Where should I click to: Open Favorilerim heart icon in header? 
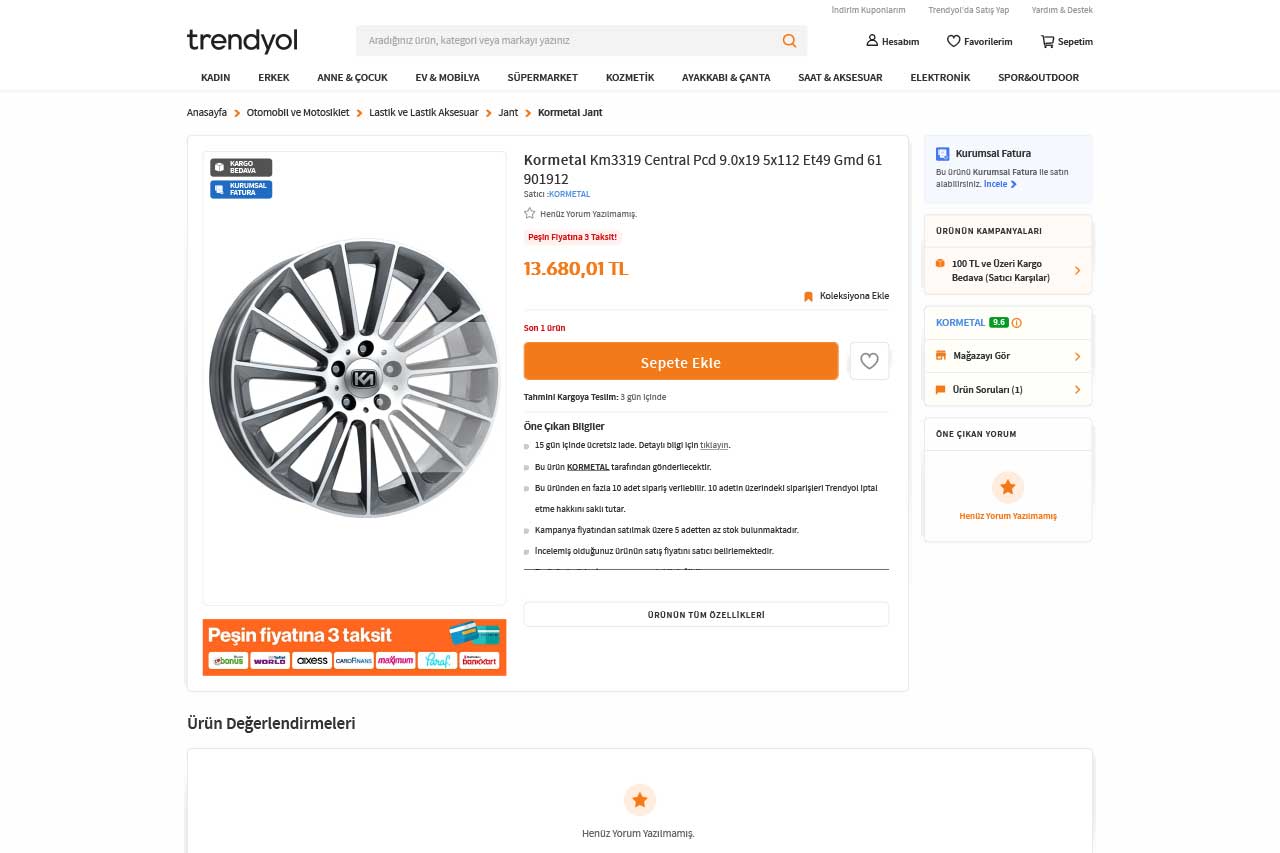[953, 41]
